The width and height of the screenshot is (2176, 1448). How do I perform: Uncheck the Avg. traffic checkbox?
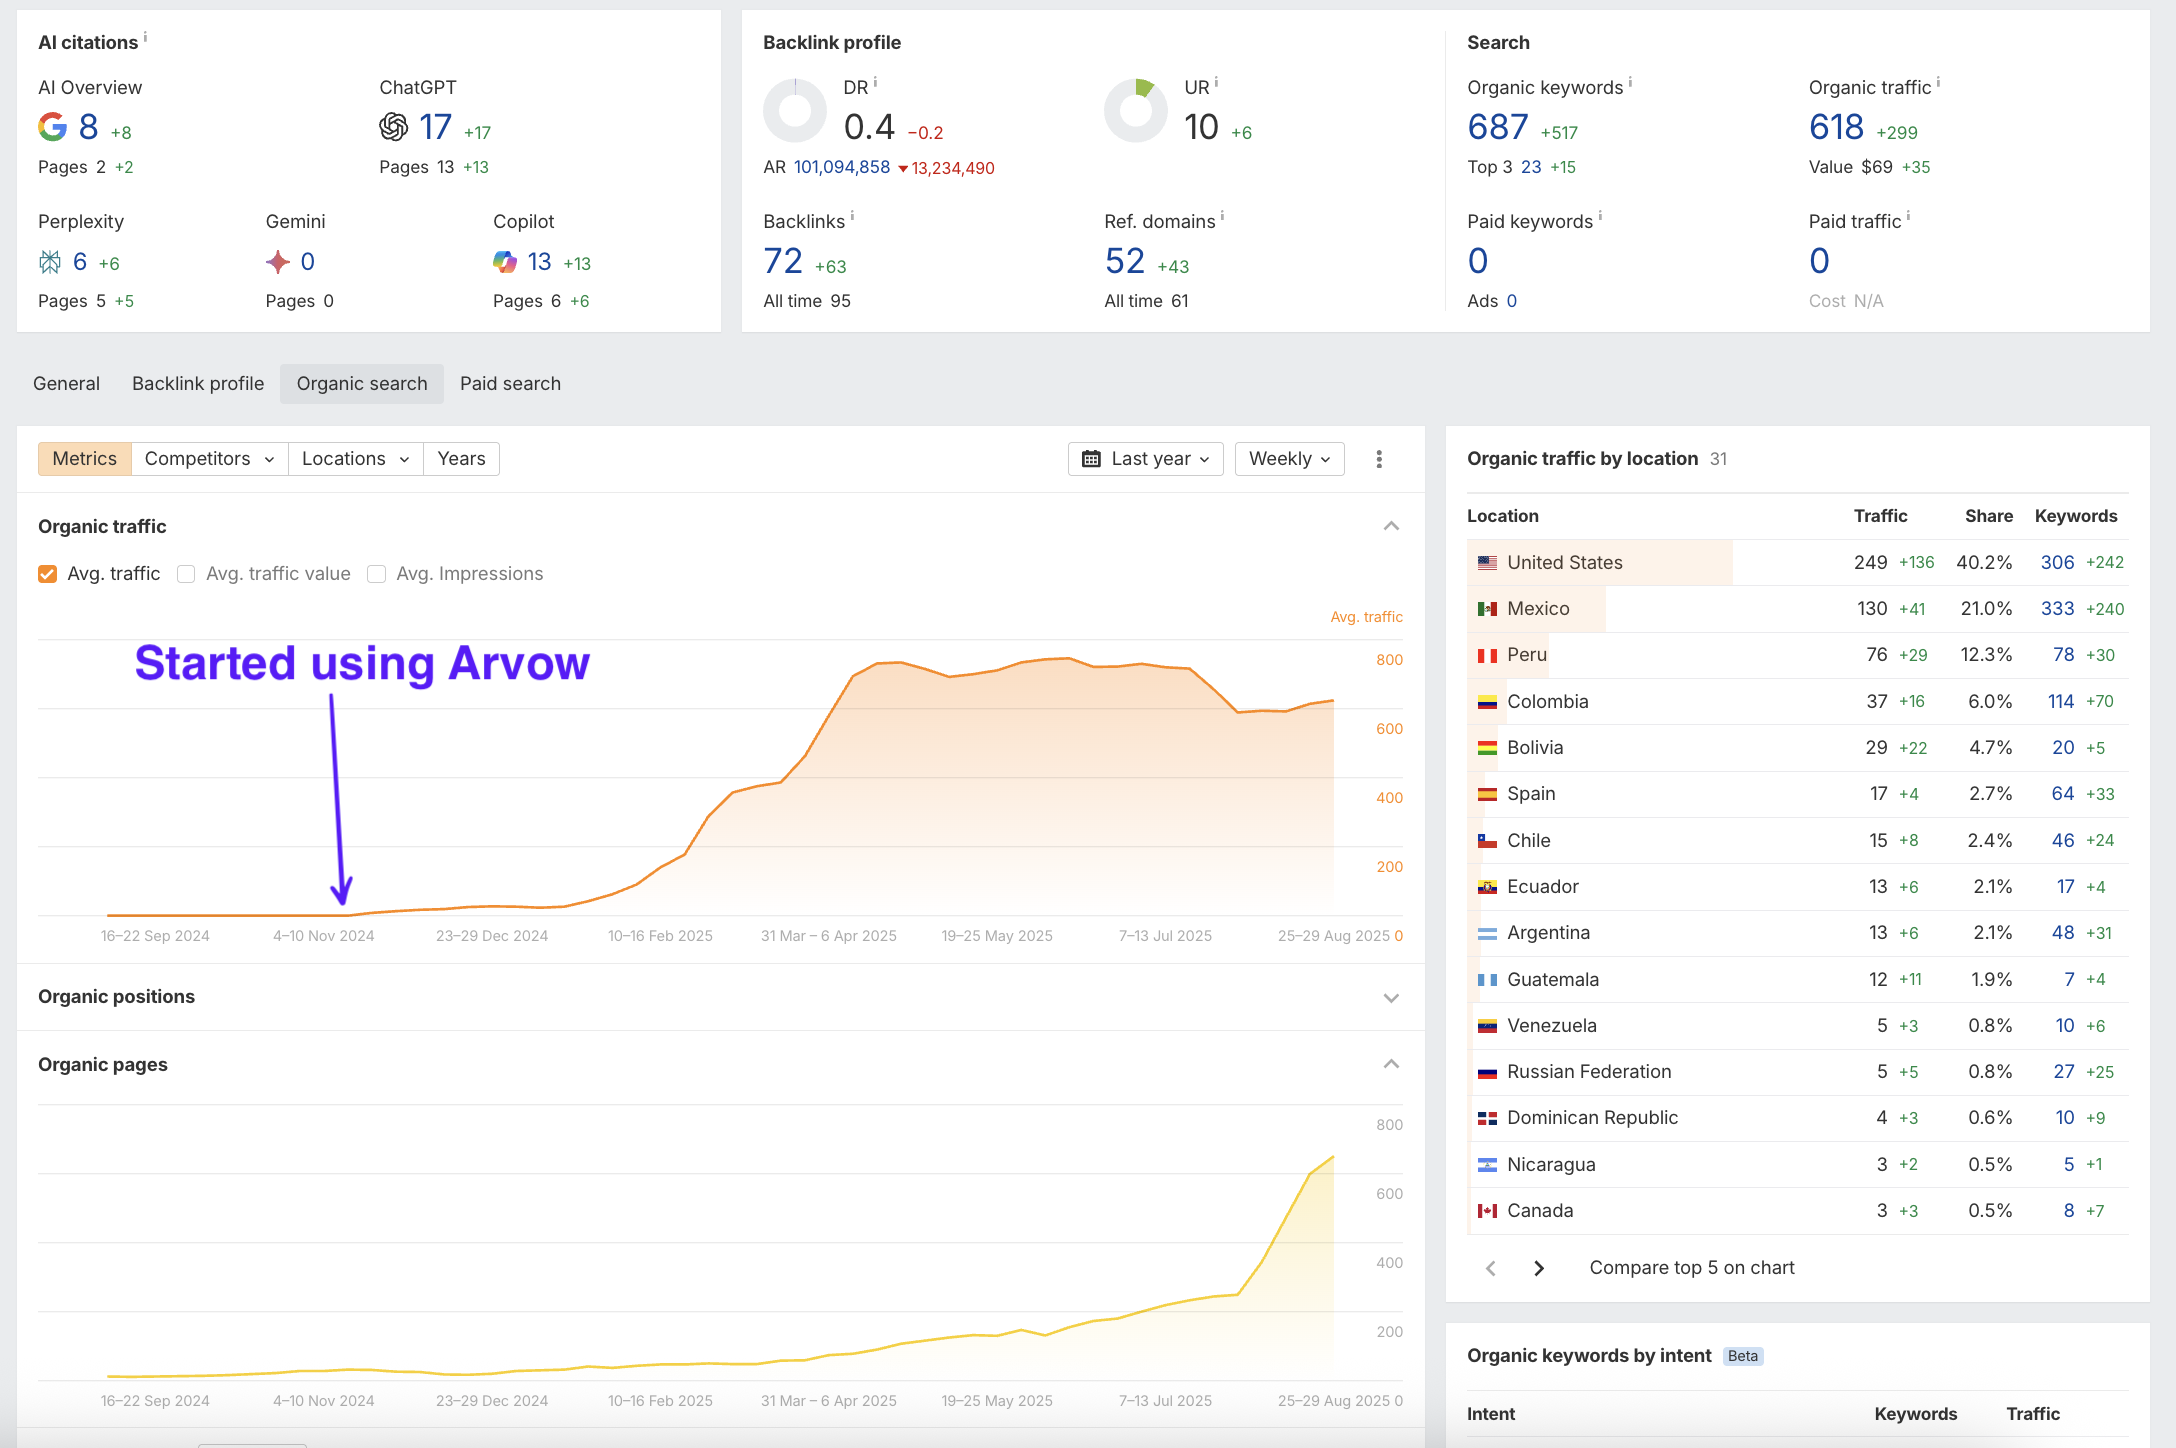[47, 574]
